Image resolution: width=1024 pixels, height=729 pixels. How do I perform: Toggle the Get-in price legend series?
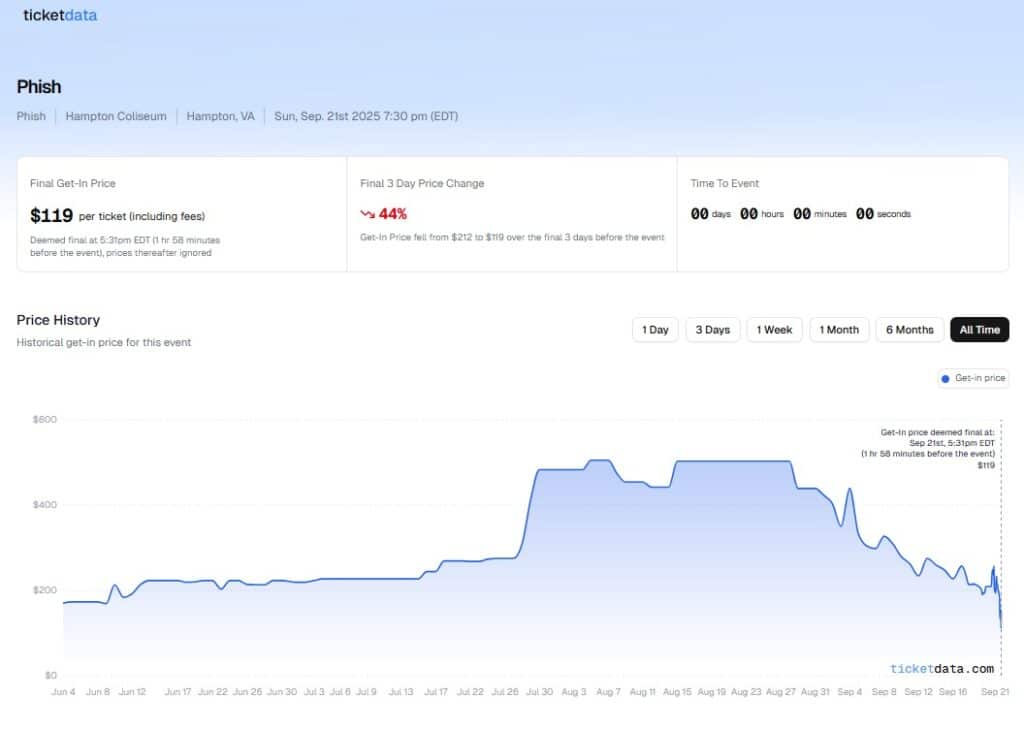click(973, 379)
